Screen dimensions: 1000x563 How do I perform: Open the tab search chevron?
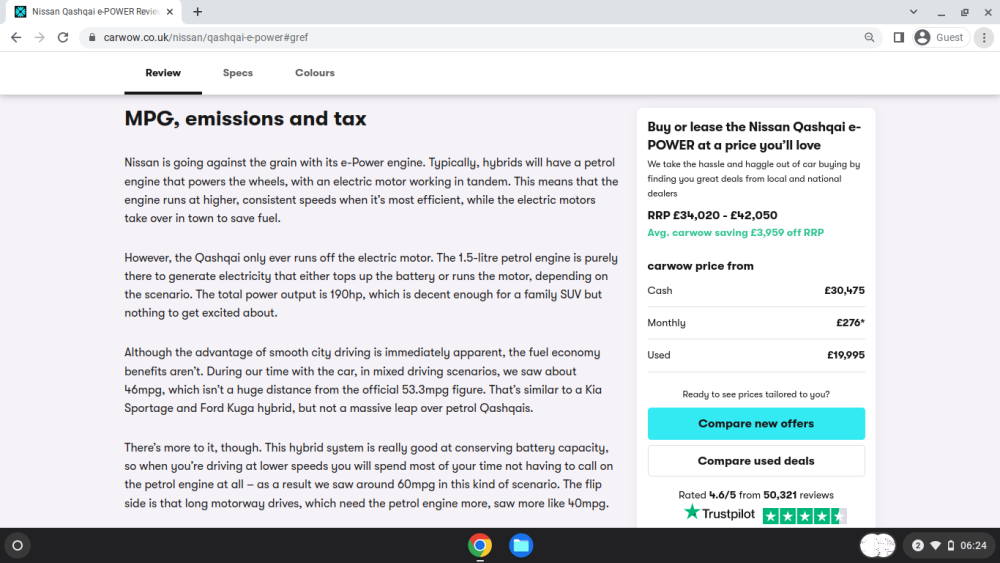pyautogui.click(x=913, y=11)
